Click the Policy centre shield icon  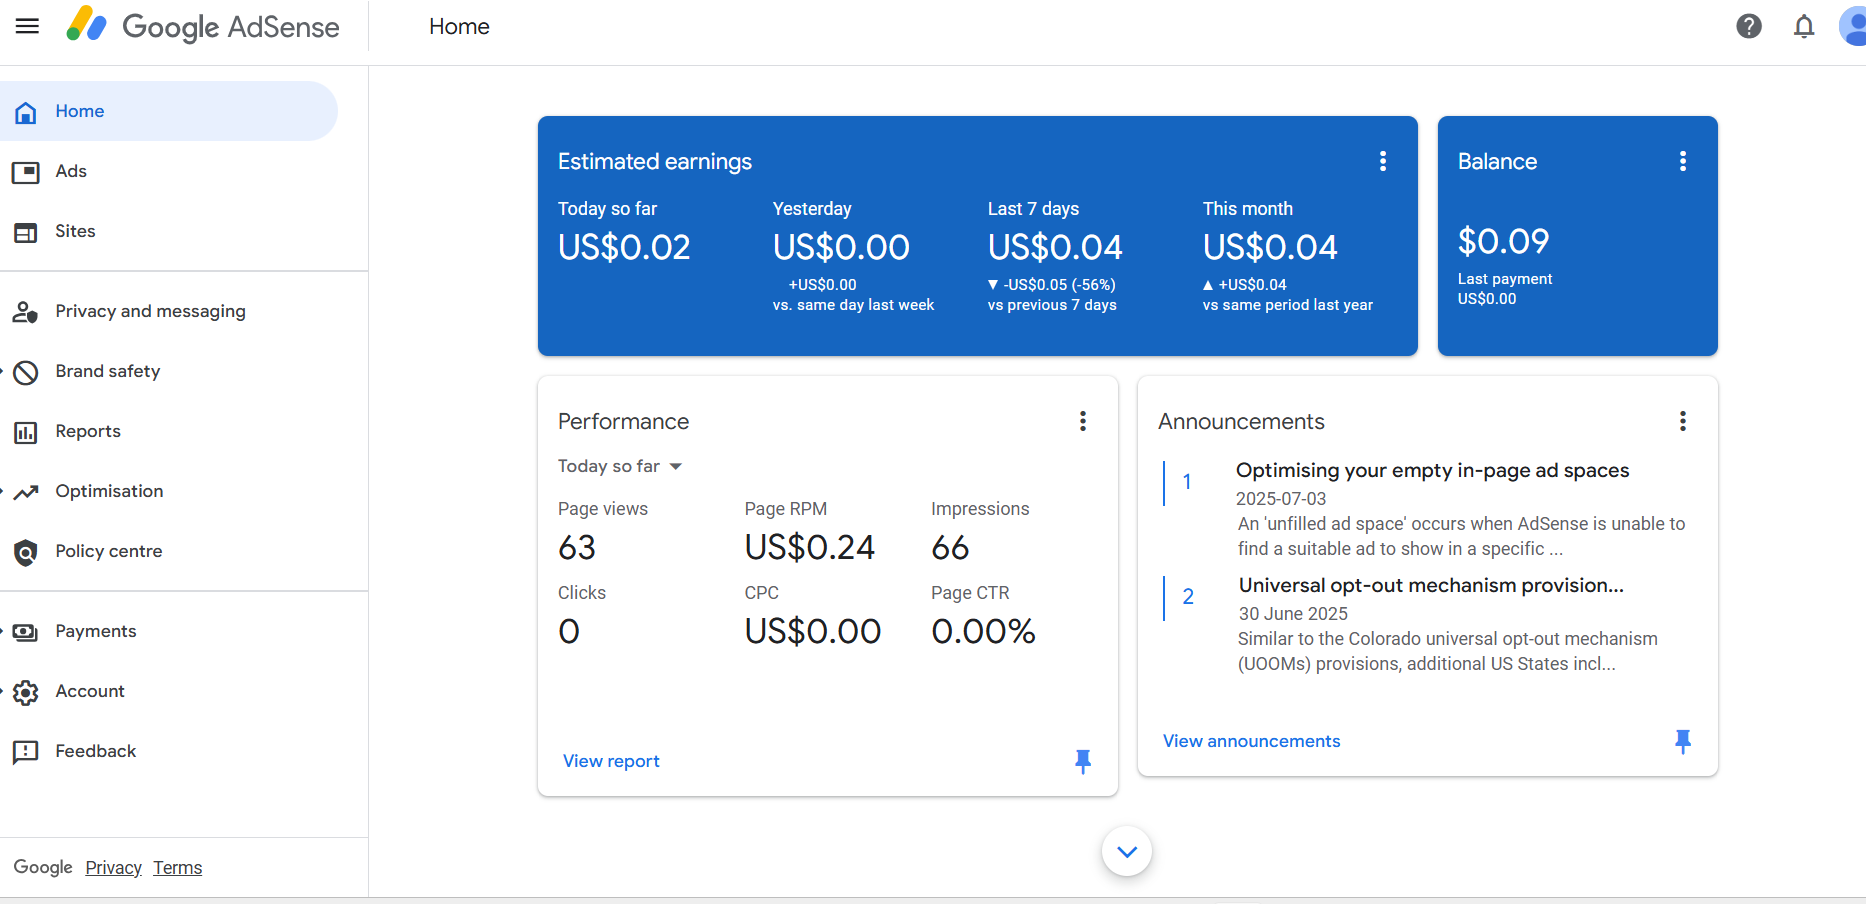(x=26, y=552)
